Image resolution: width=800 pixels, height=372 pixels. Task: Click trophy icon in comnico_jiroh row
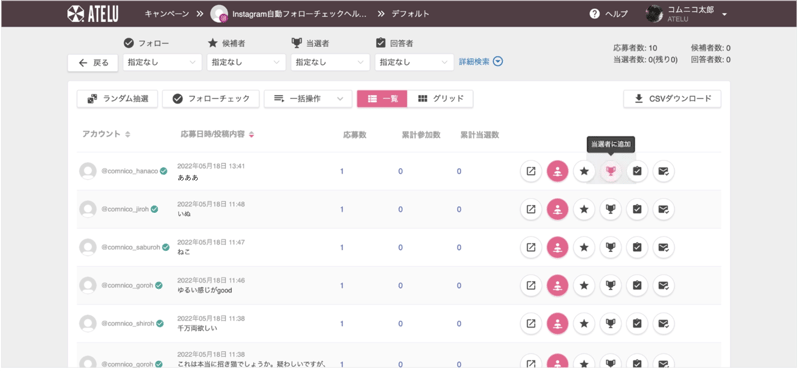point(611,209)
